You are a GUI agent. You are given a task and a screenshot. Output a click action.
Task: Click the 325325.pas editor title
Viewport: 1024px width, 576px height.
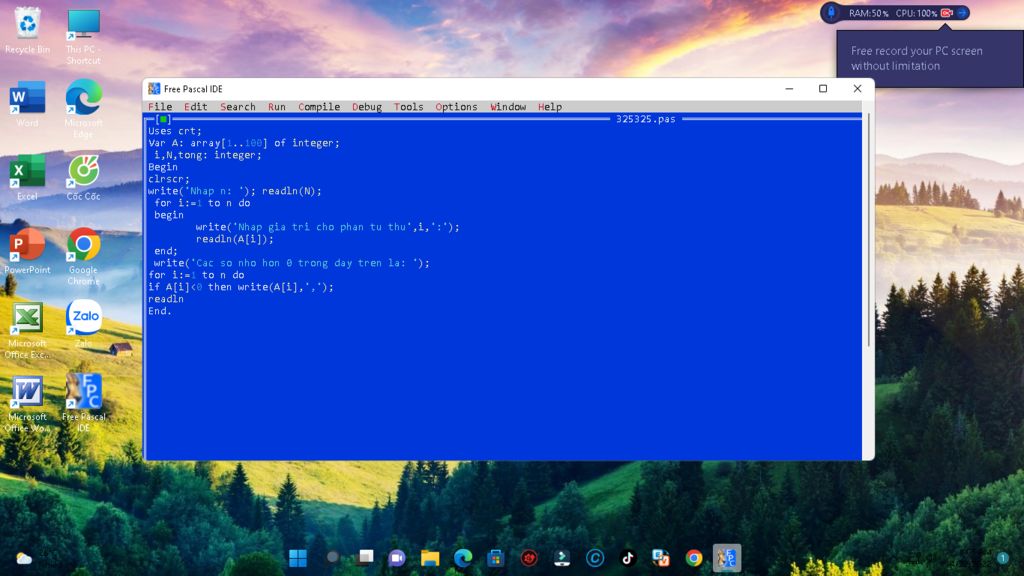click(645, 119)
